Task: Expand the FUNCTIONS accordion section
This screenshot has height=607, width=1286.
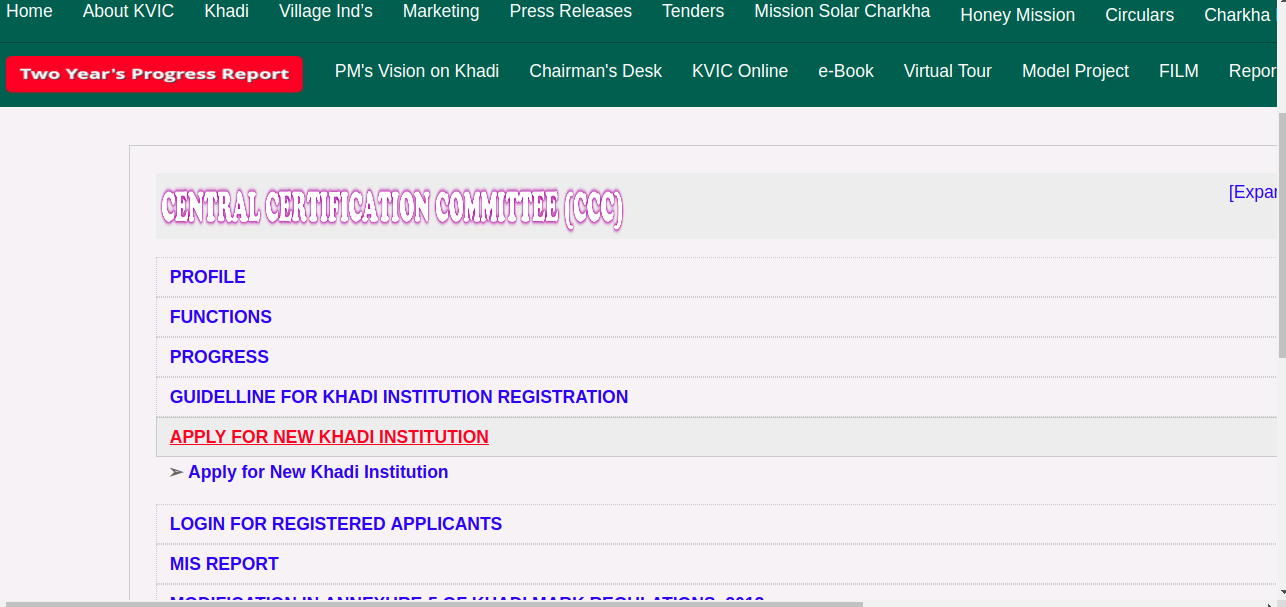Action: (221, 317)
